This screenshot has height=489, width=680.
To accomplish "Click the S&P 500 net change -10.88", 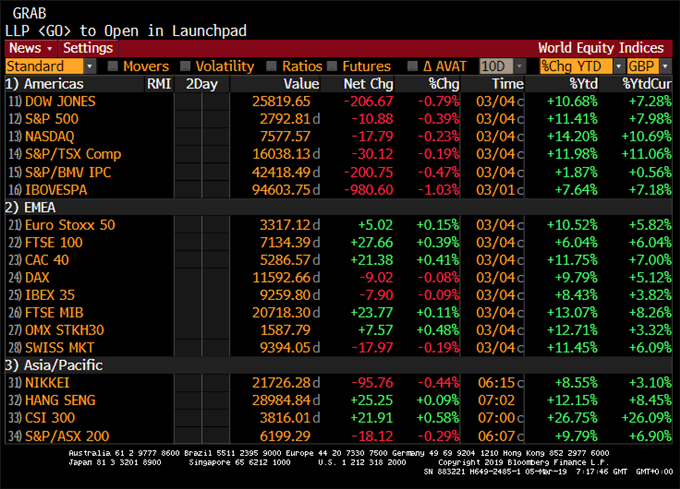I will tap(373, 119).
